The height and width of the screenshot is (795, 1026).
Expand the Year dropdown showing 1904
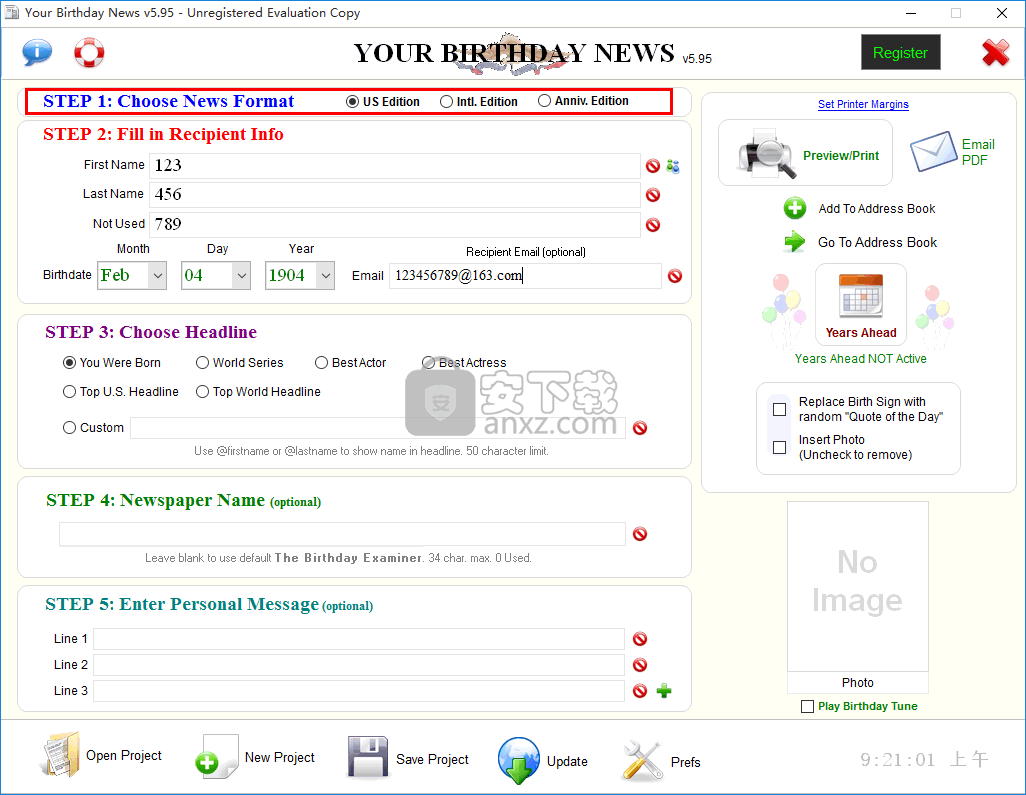(x=325, y=275)
